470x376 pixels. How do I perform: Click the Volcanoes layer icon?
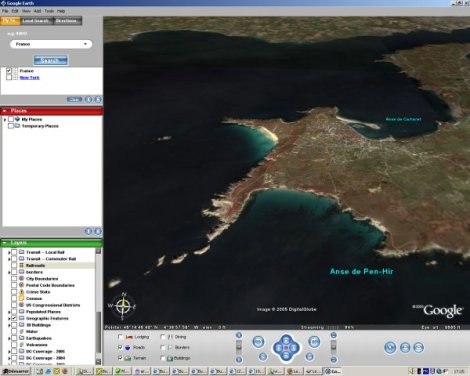pos(22,345)
